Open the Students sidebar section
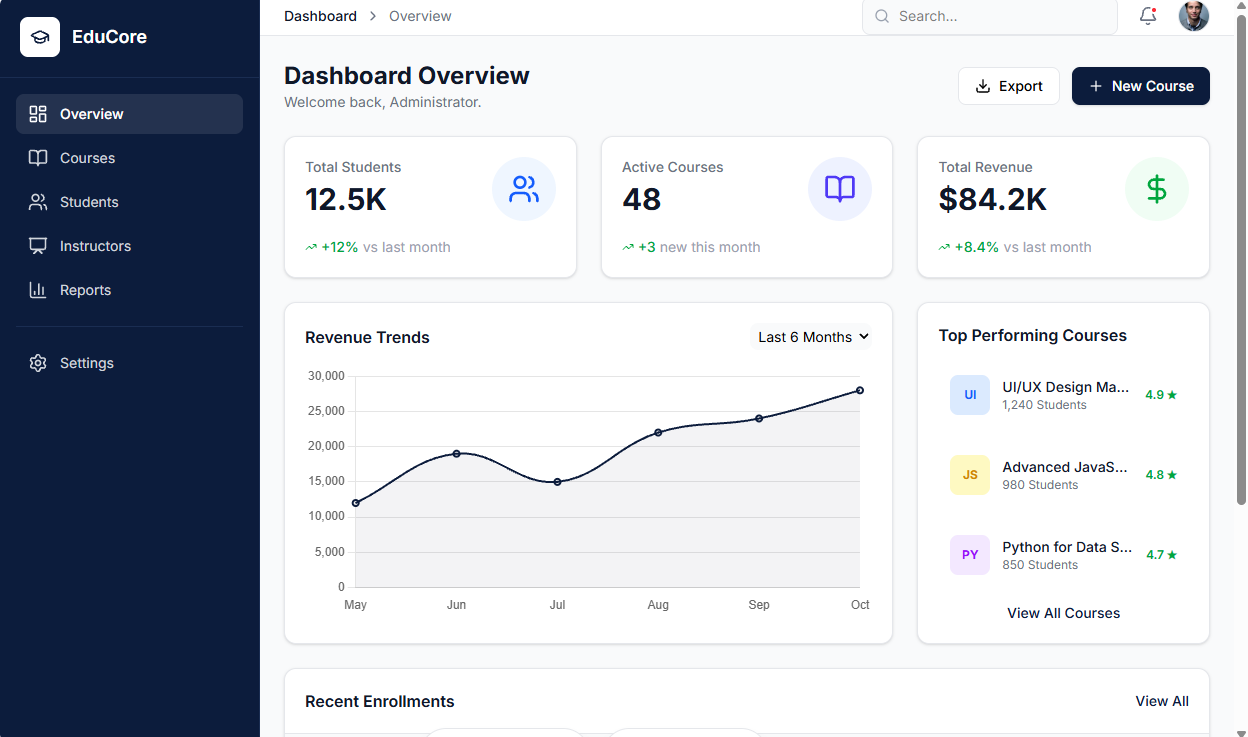 pos(89,202)
